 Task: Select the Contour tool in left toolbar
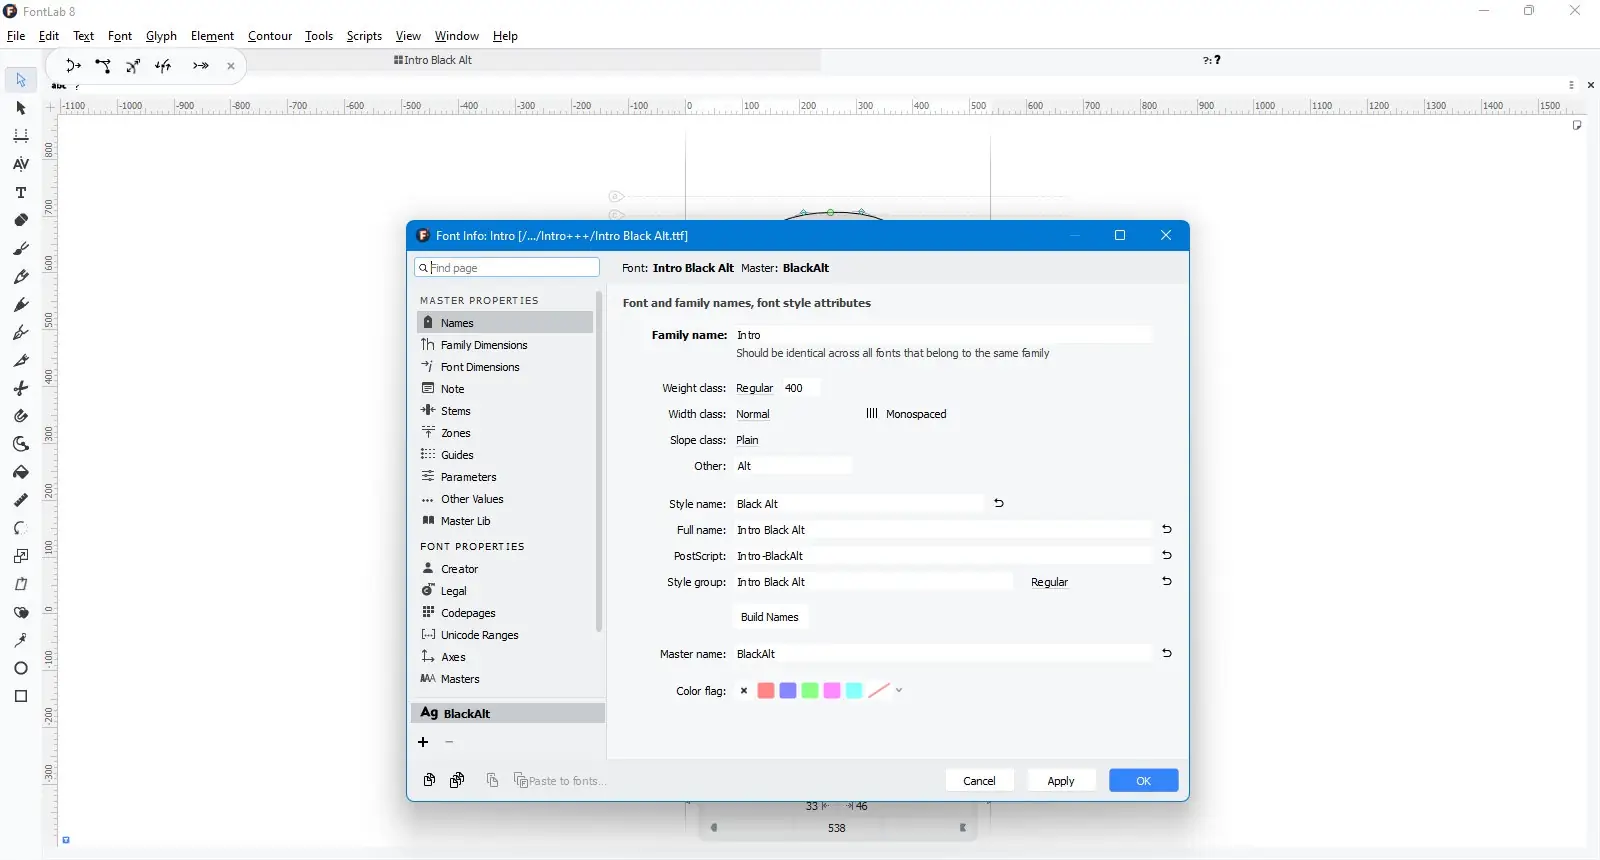(21, 80)
